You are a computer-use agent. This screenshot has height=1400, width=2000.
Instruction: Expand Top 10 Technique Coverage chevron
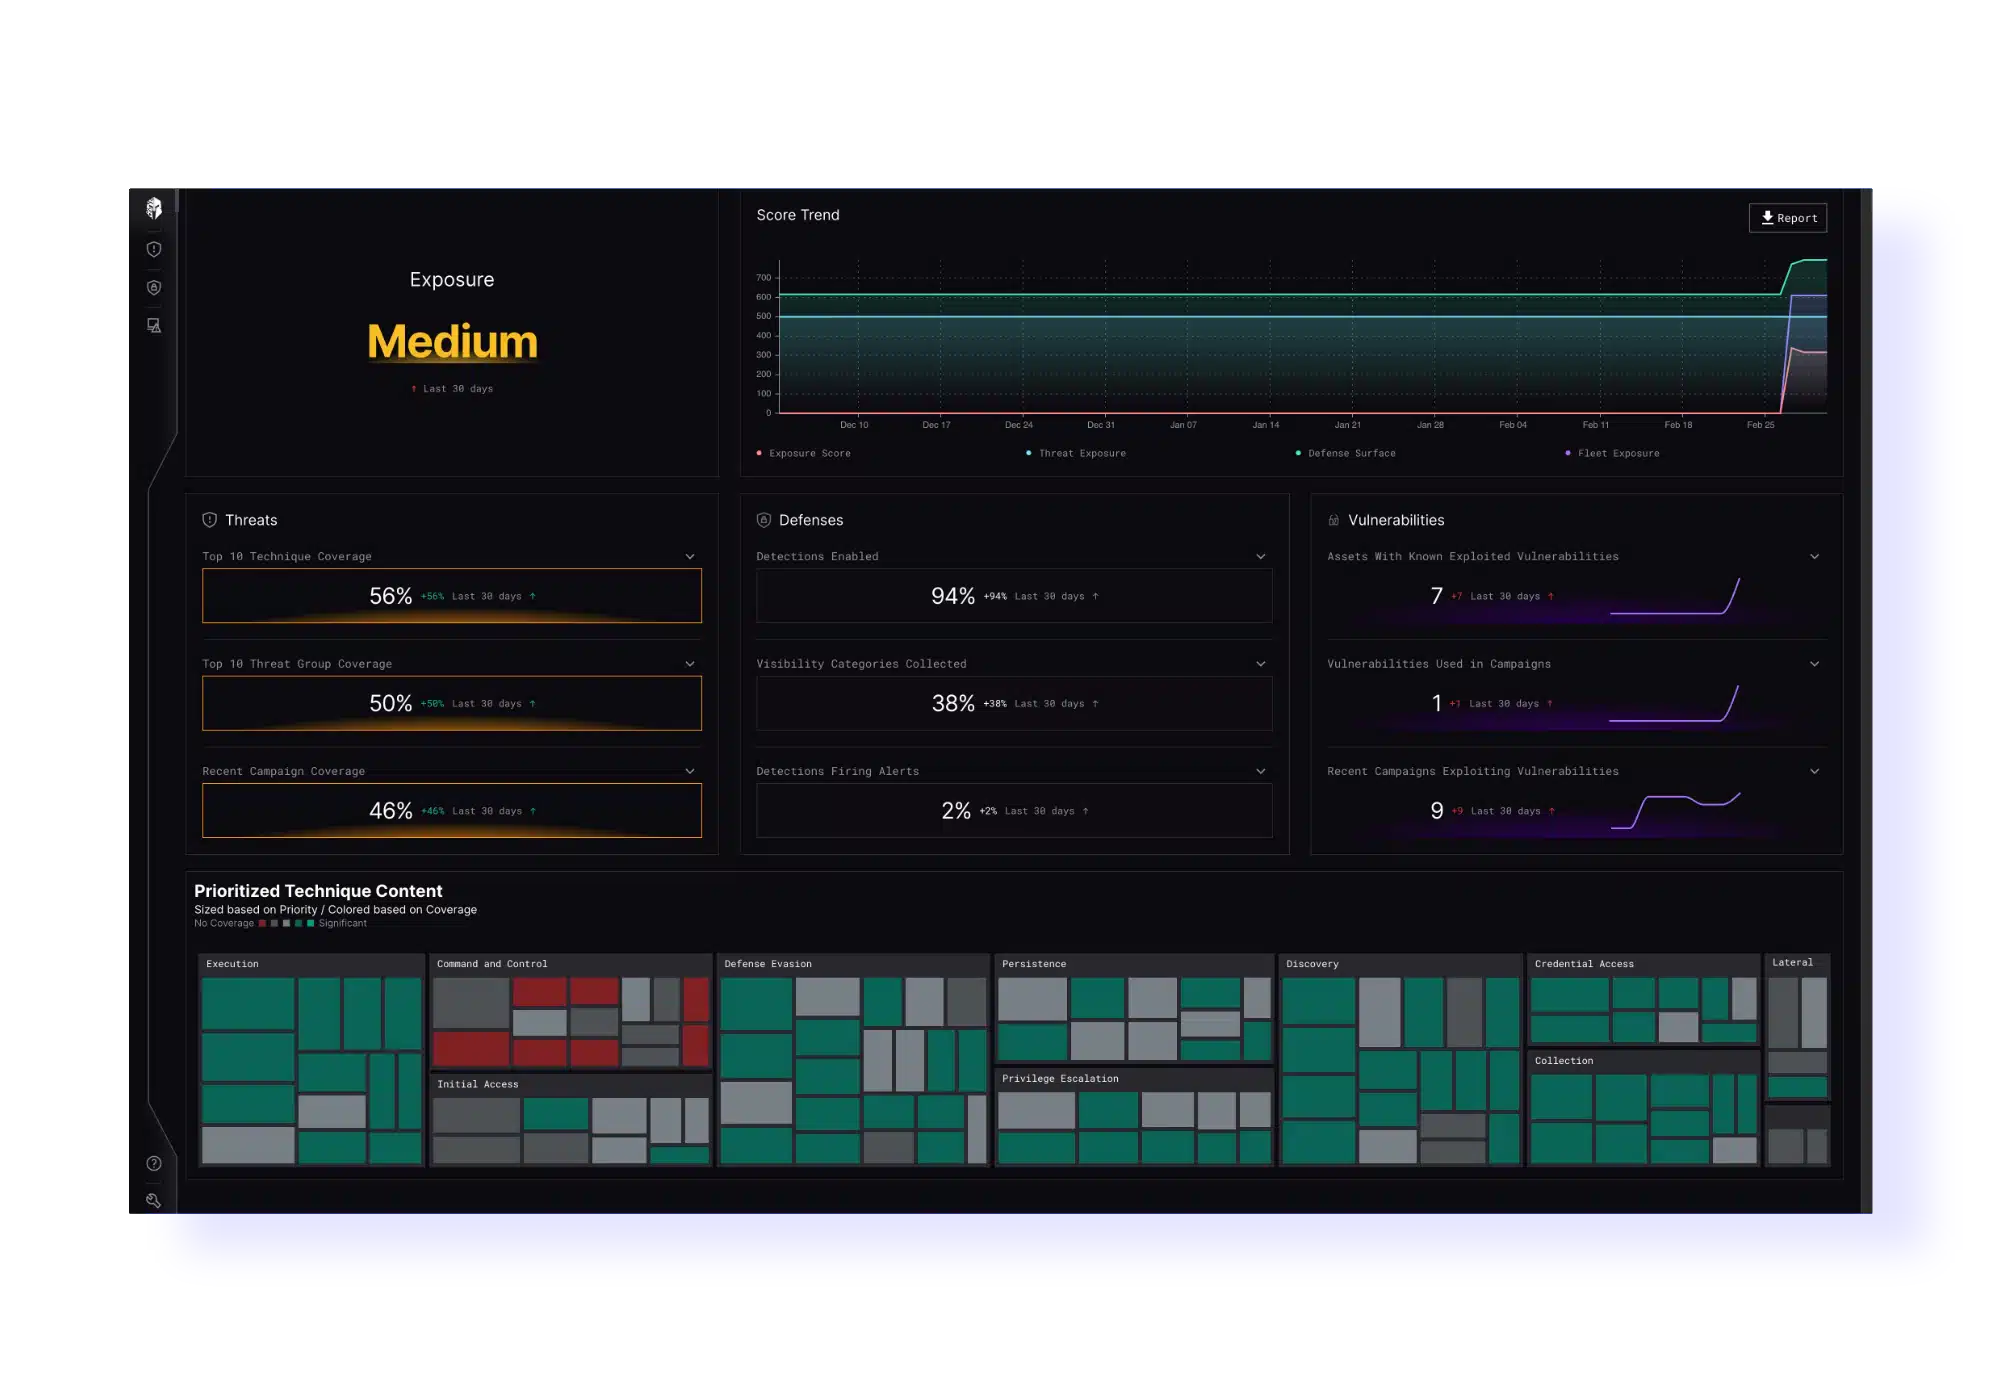pos(690,556)
